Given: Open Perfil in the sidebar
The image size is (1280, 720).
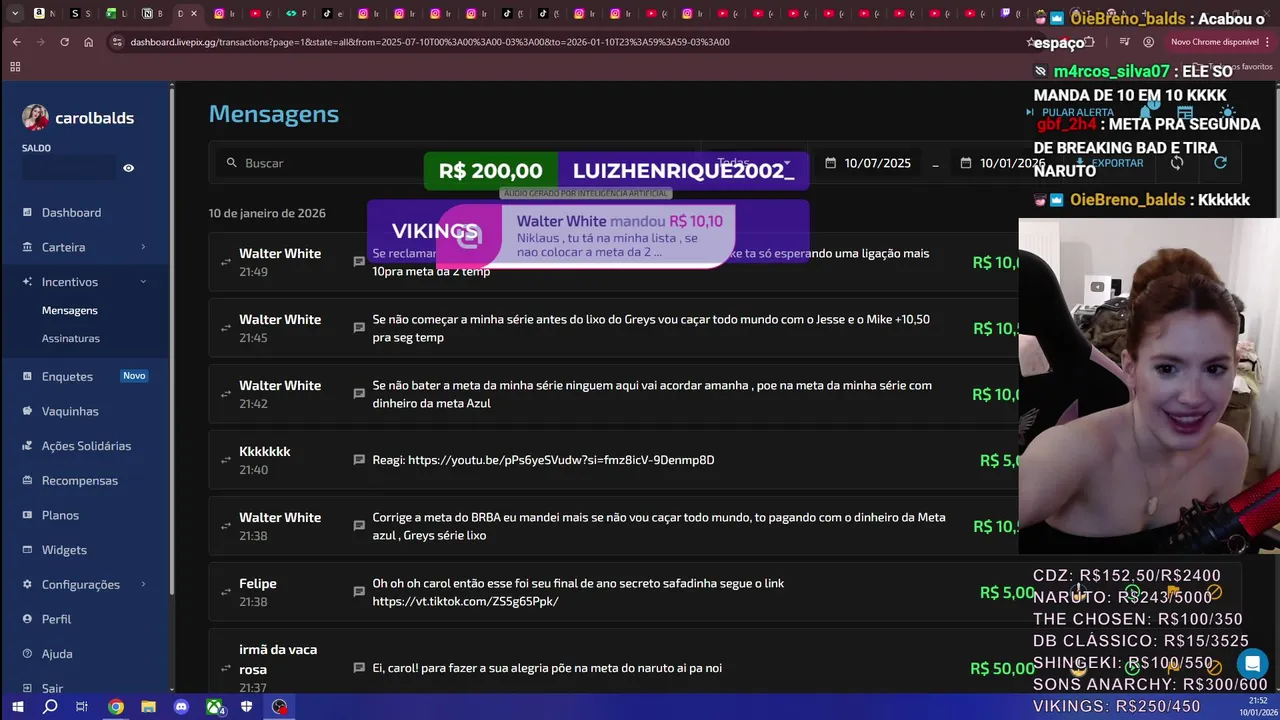Looking at the screenshot, I should [56, 619].
